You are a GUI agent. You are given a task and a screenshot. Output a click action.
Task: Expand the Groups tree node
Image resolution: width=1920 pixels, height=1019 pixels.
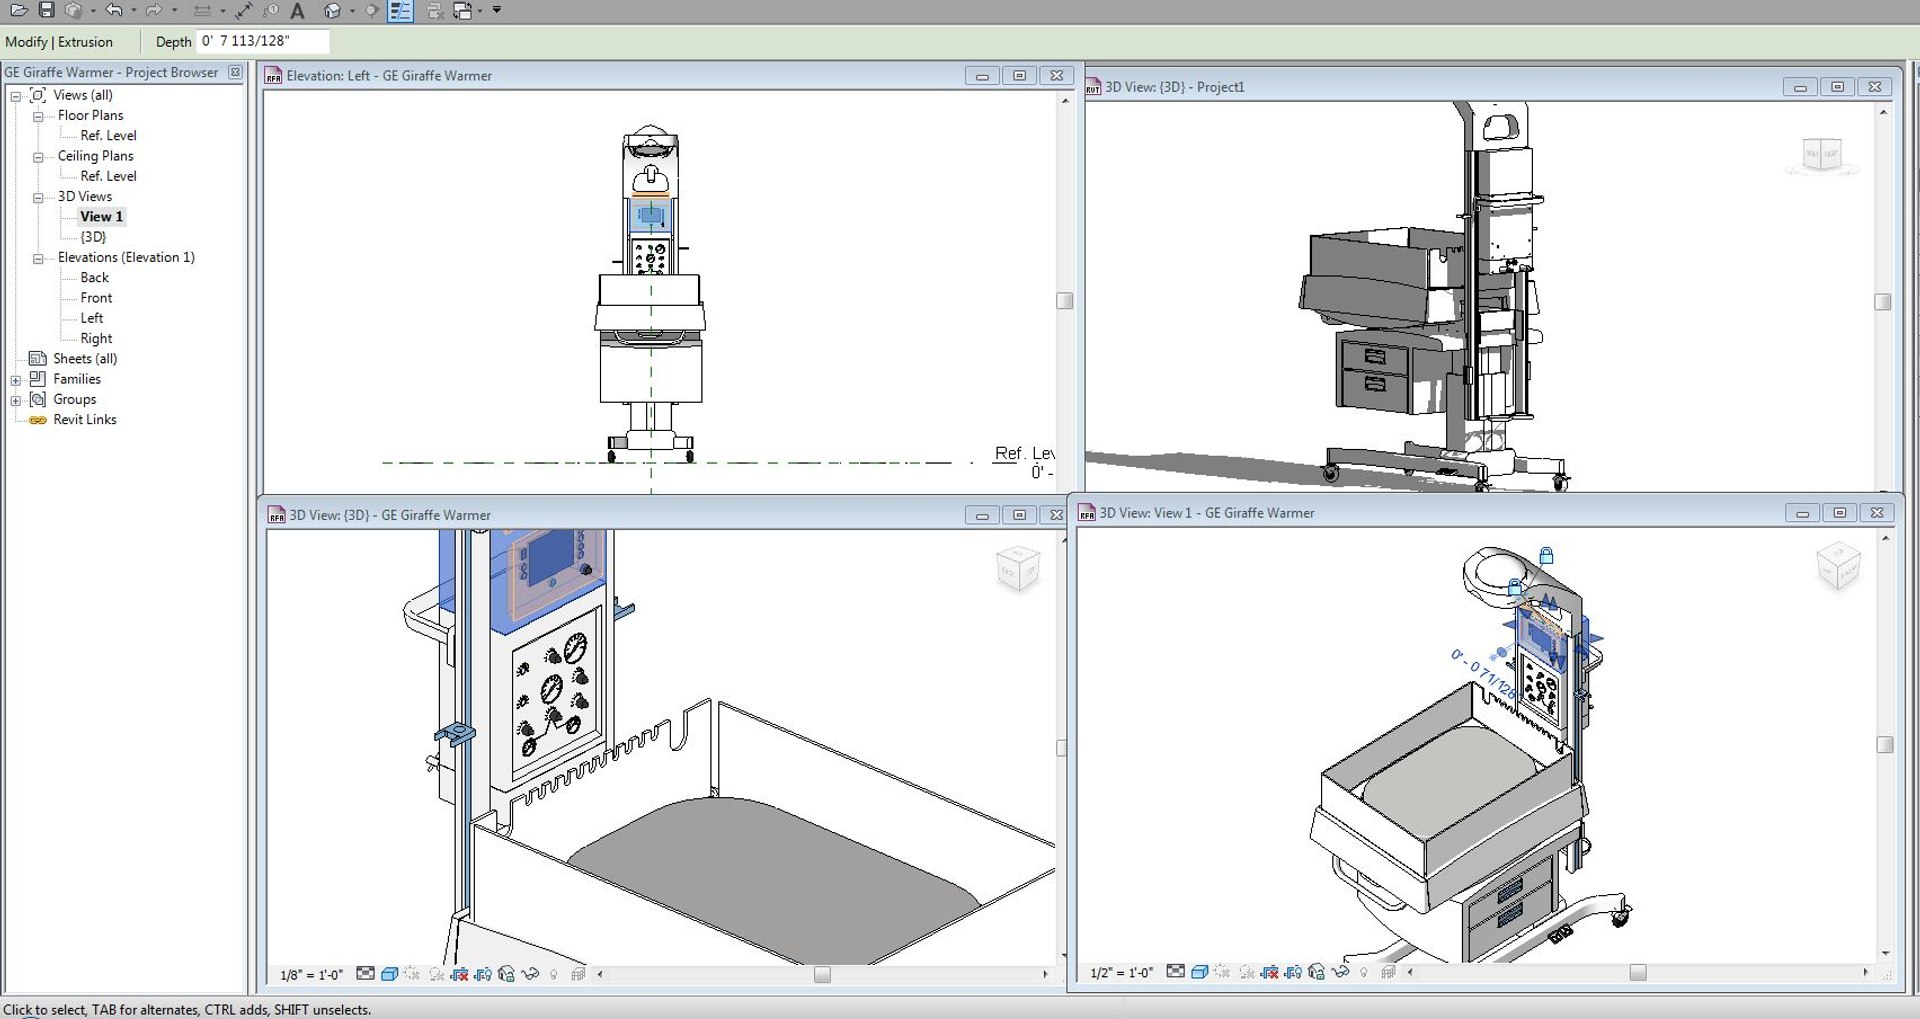[15, 400]
